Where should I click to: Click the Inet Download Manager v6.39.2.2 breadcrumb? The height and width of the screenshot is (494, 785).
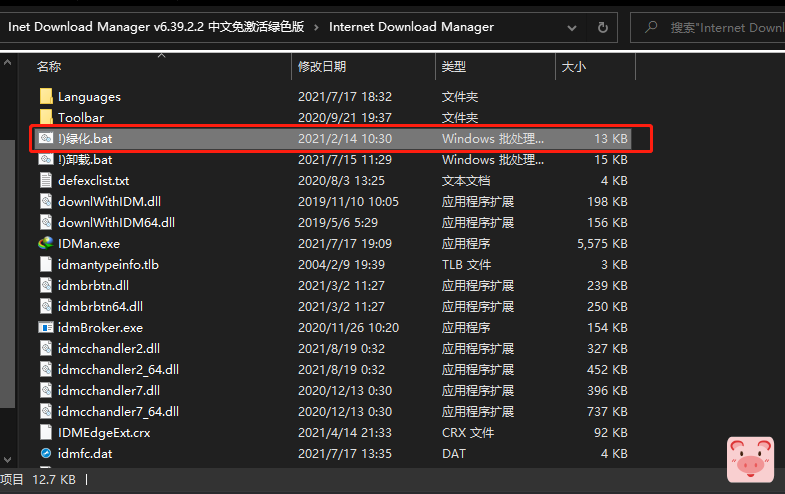pyautogui.click(x=156, y=27)
